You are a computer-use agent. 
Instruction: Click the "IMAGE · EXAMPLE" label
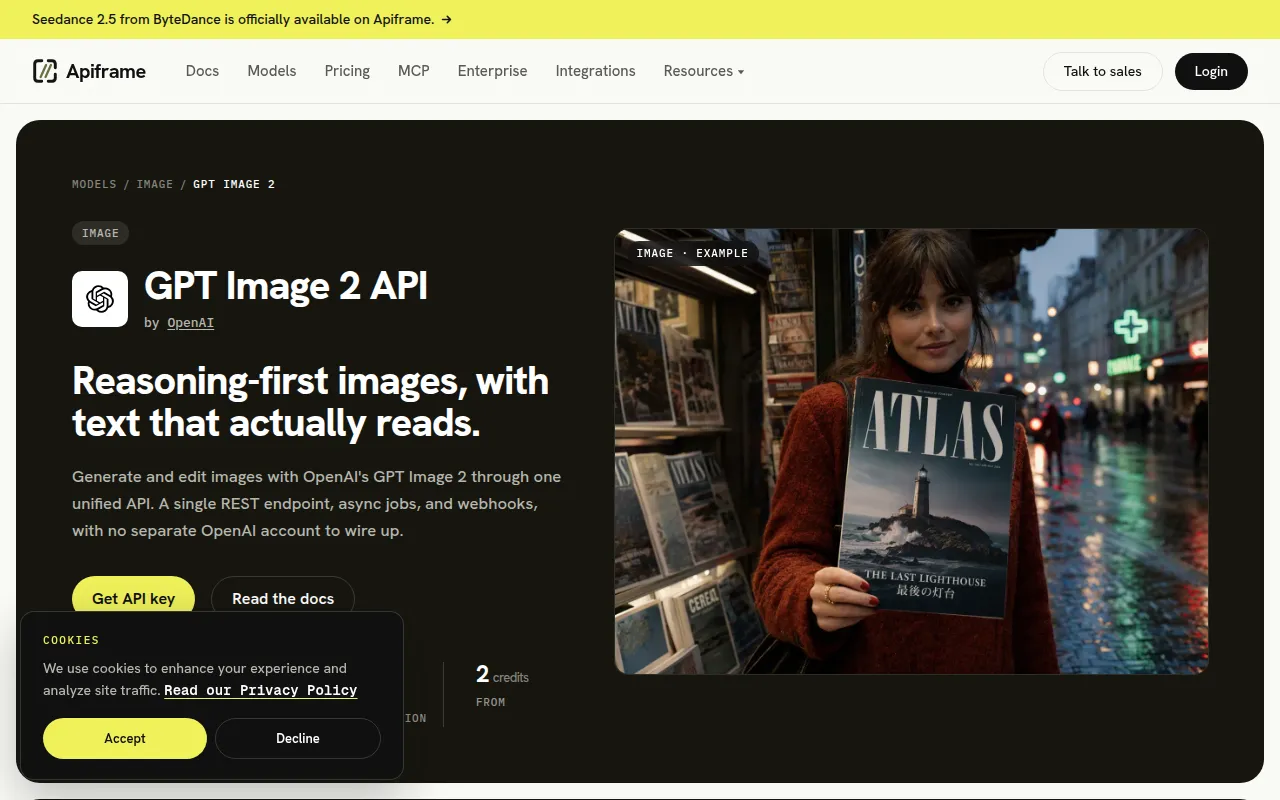692,253
